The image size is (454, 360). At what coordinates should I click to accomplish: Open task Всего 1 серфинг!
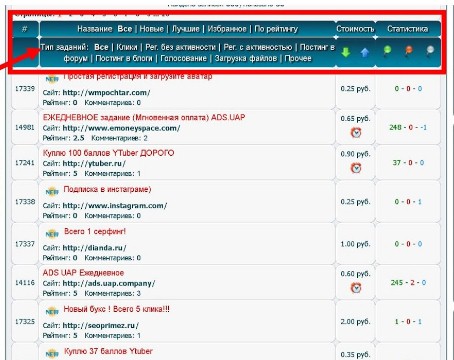click(95, 231)
